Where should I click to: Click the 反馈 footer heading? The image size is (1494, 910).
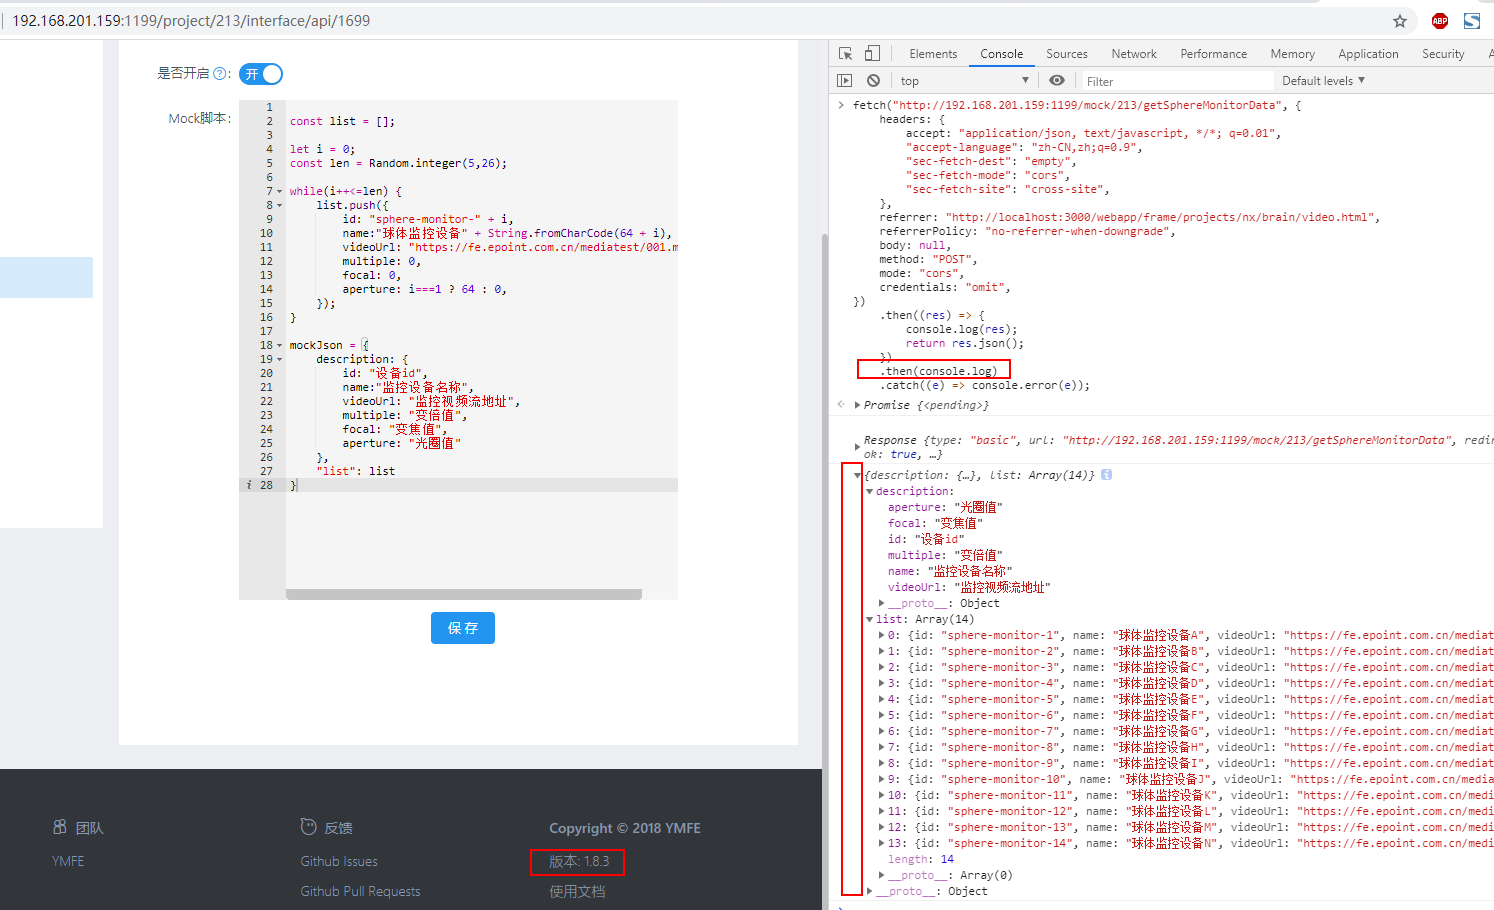pyautogui.click(x=338, y=828)
